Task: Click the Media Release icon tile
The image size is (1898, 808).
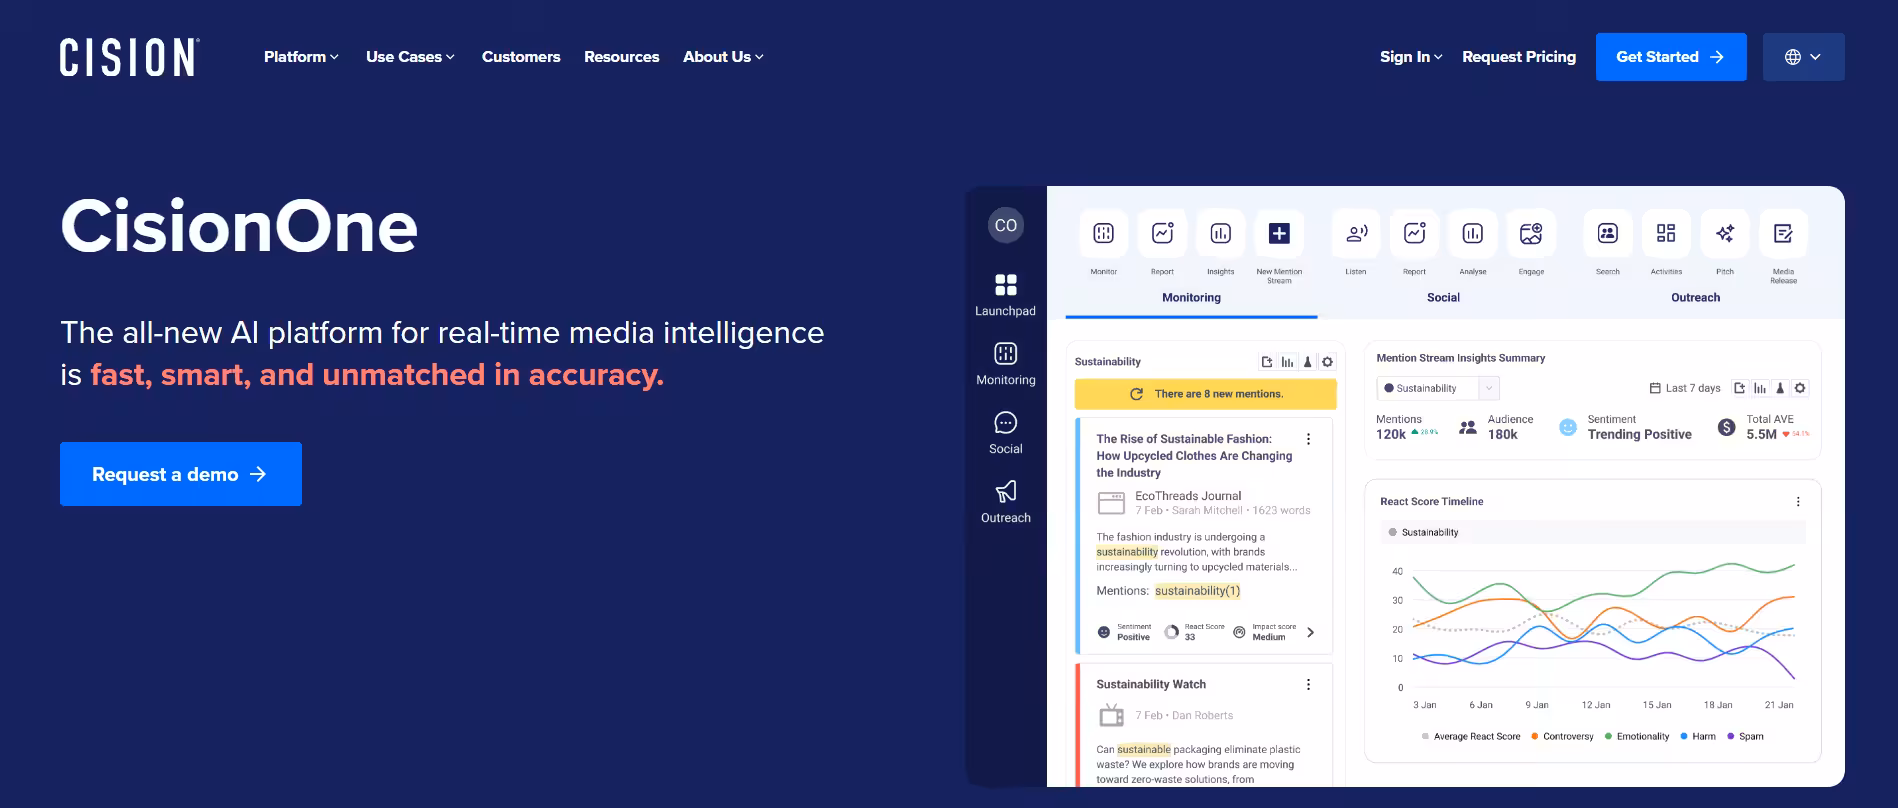Action: pyautogui.click(x=1783, y=234)
